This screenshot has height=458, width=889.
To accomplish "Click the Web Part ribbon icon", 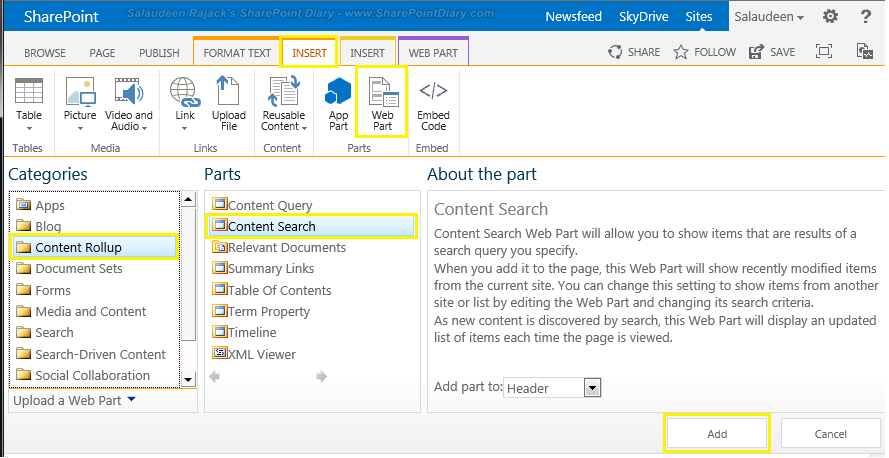I will [383, 92].
